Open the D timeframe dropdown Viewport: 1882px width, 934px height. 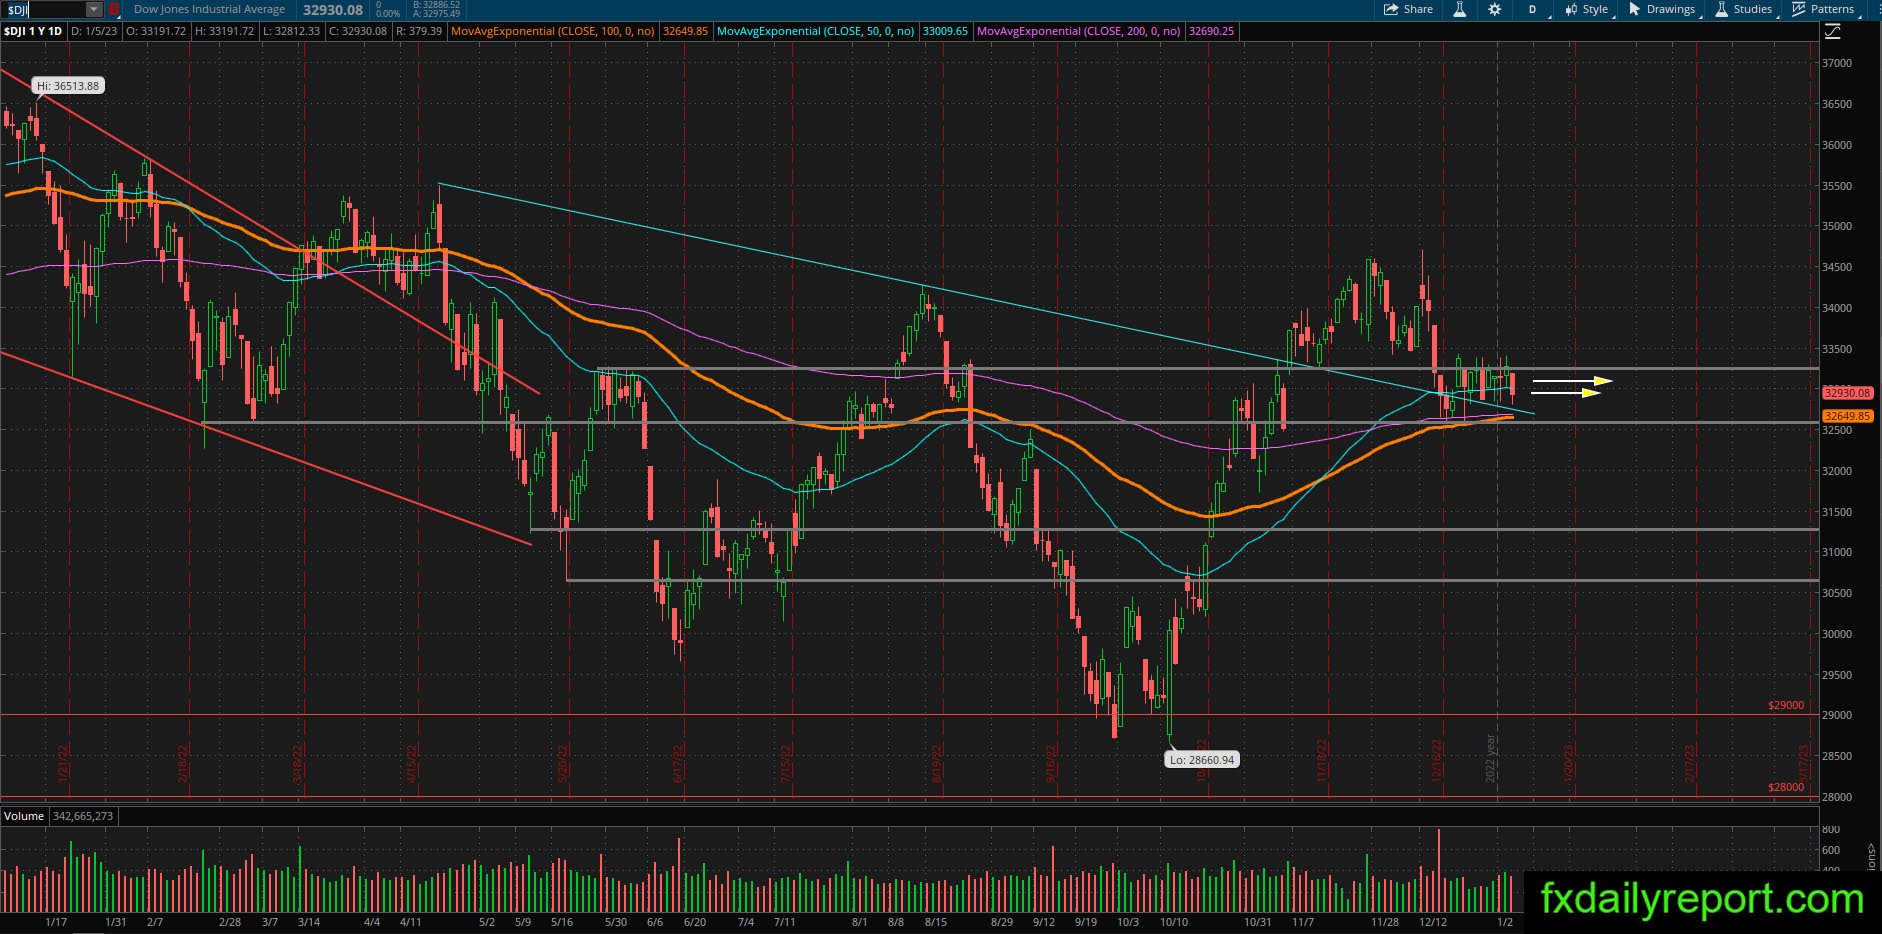pyautogui.click(x=1532, y=9)
